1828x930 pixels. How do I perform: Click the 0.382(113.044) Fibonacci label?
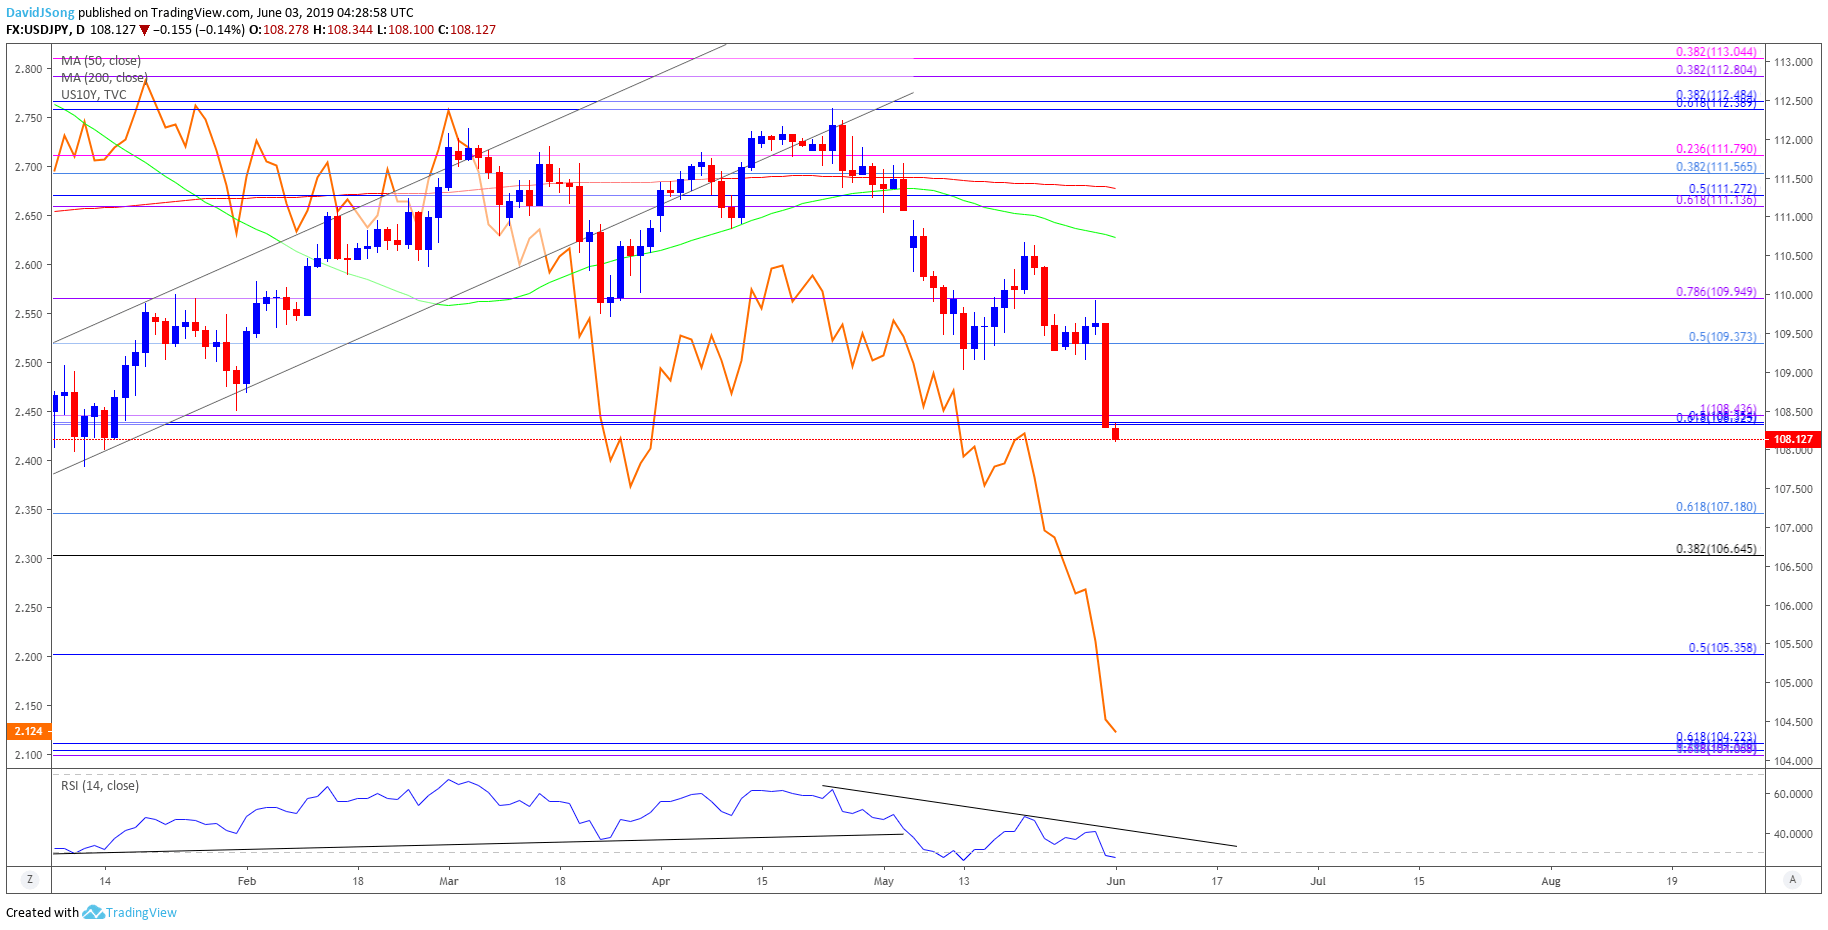[1716, 52]
